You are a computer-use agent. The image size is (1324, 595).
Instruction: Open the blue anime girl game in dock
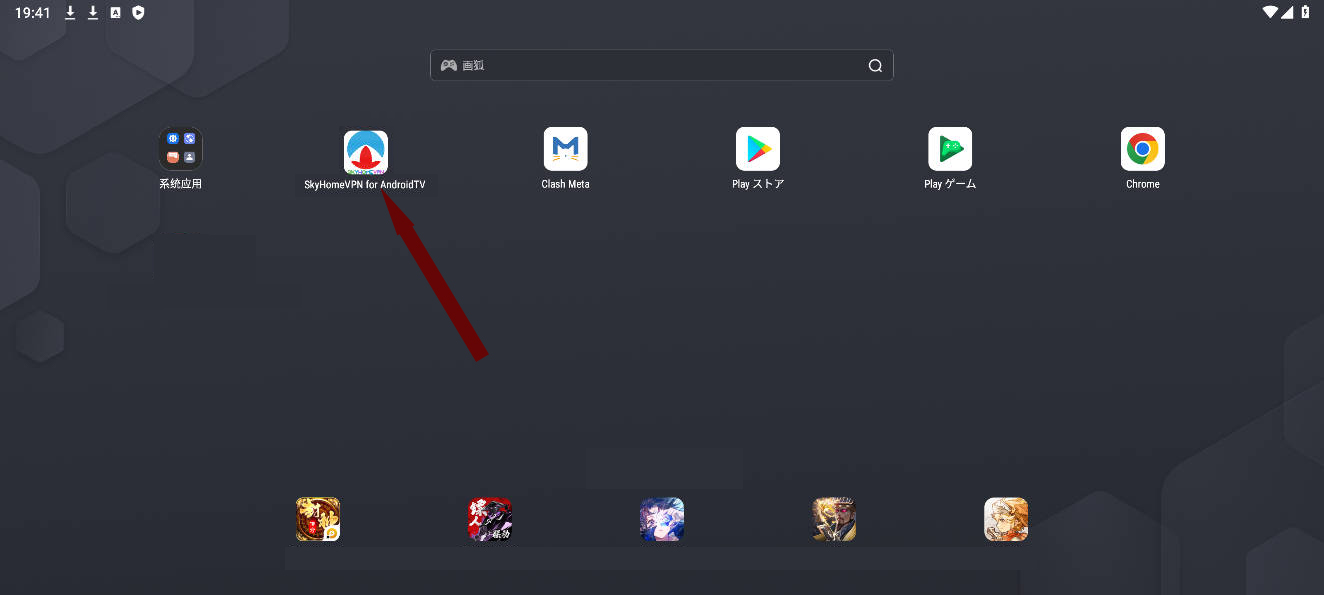pyautogui.click(x=662, y=519)
